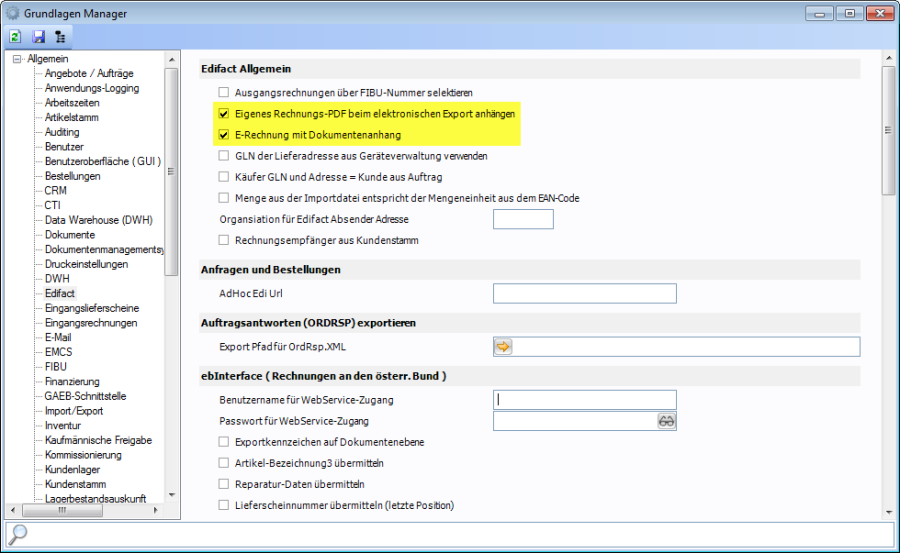Click the AdHoc Edi Url field
900x553 pixels.
(584, 294)
